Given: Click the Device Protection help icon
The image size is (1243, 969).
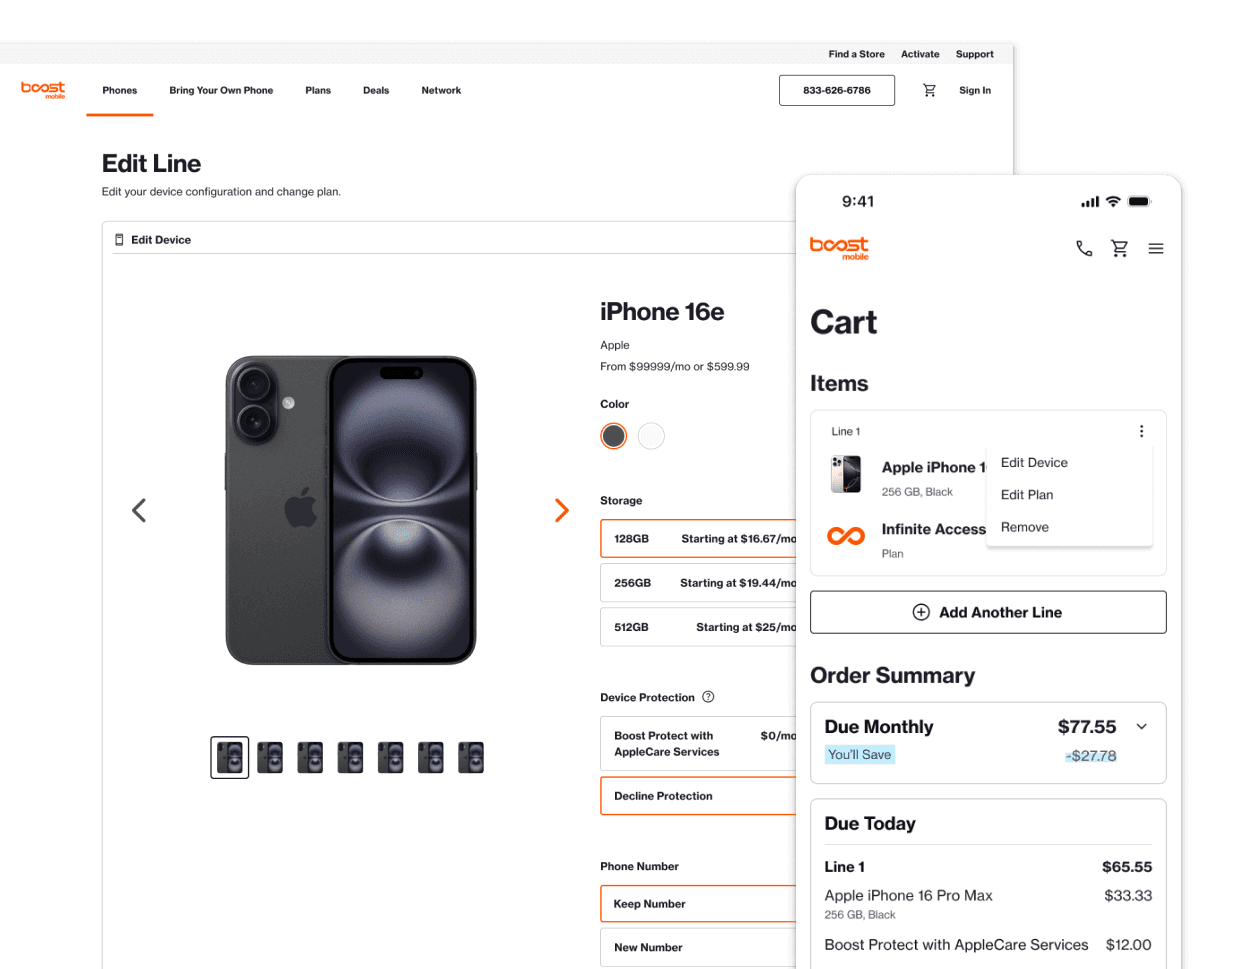Looking at the screenshot, I should point(708,697).
